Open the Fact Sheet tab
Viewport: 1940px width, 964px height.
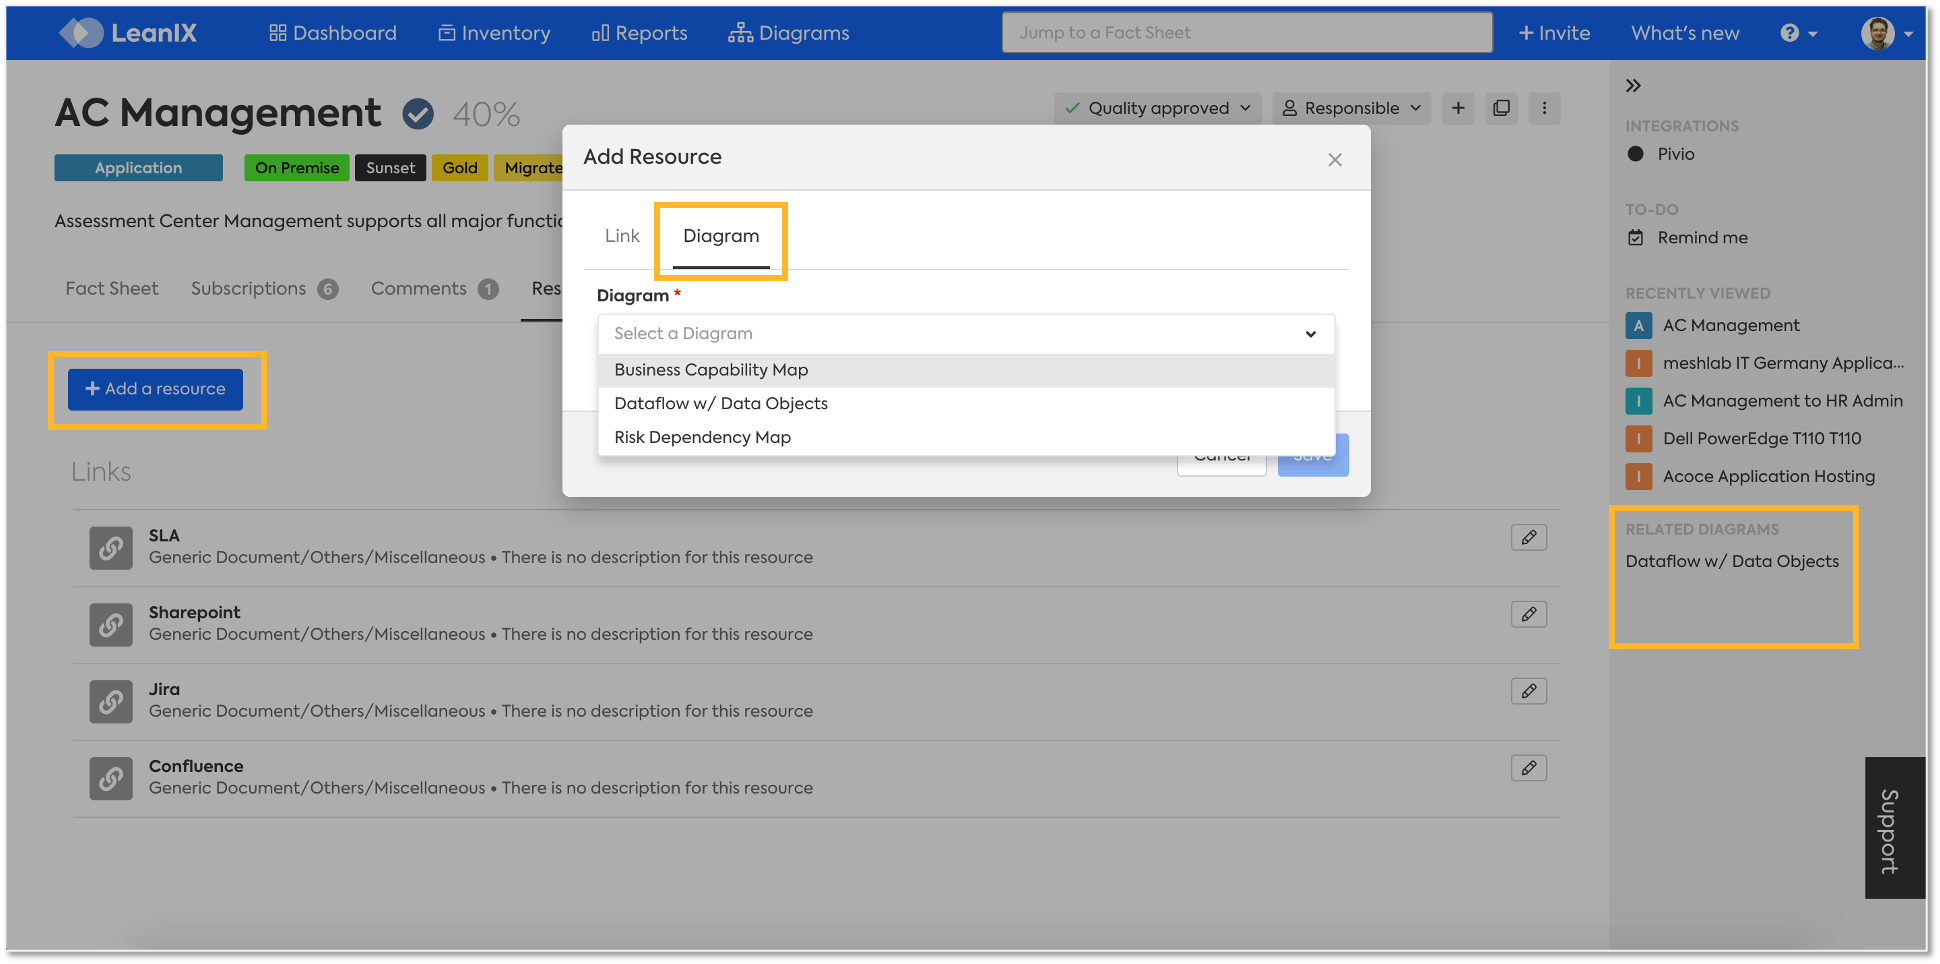pos(112,289)
